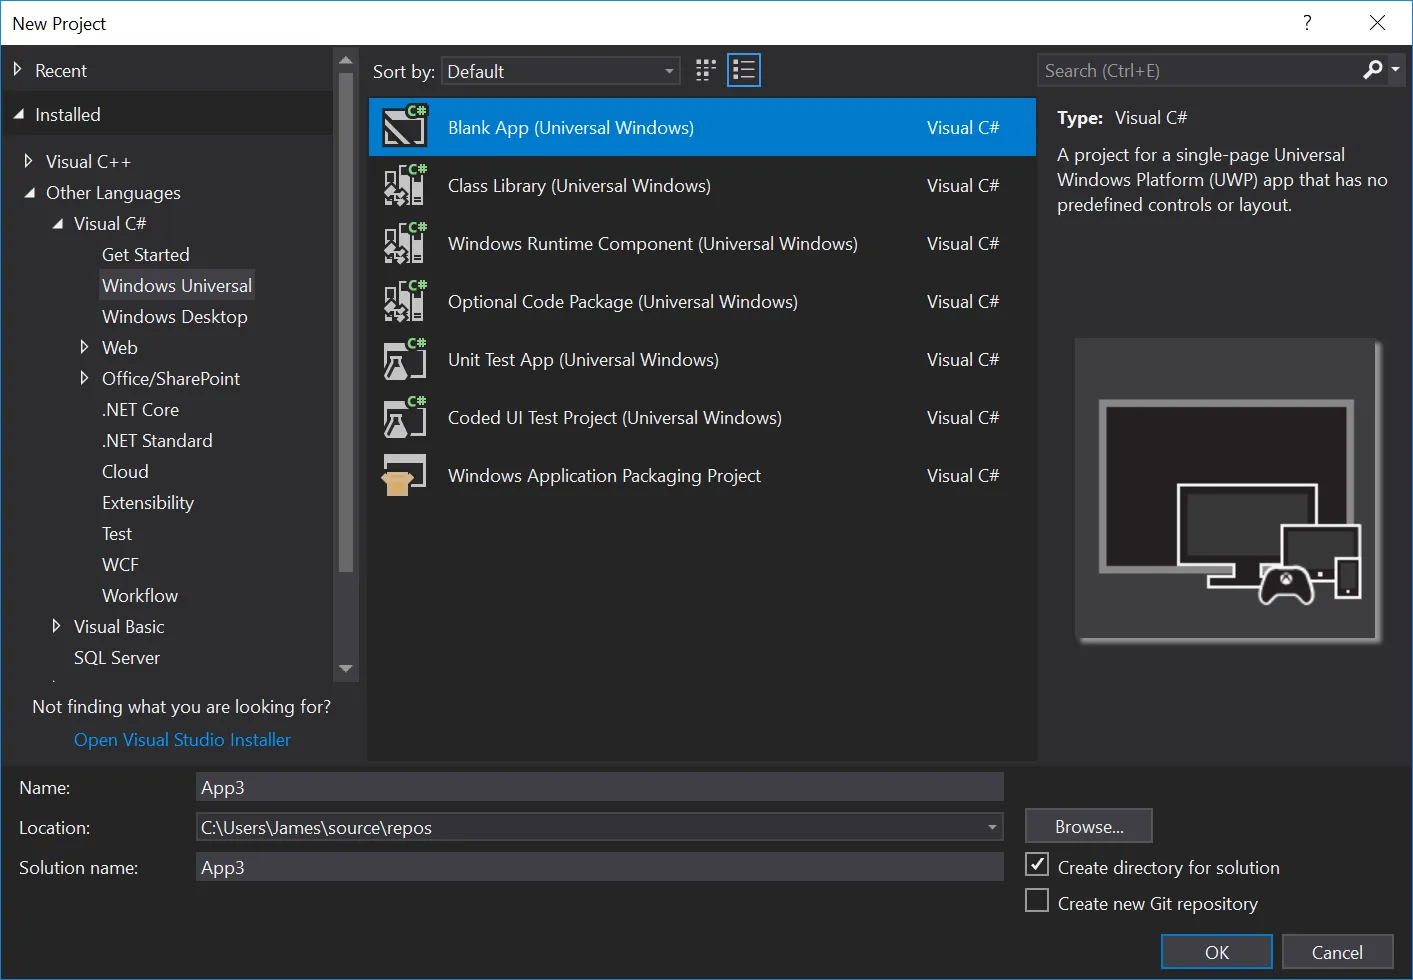The width and height of the screenshot is (1413, 980).
Task: Select the Windows Desktop category
Action: [x=175, y=316]
